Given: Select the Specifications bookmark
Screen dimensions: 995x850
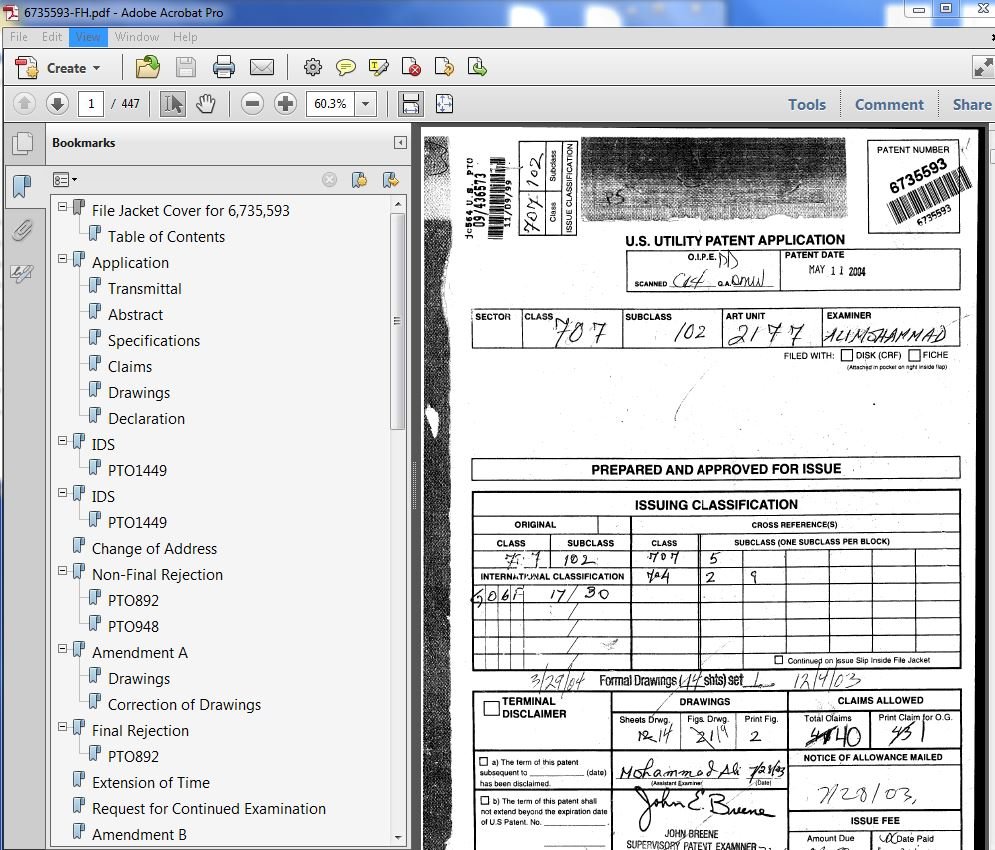Looking at the screenshot, I should pos(154,341).
